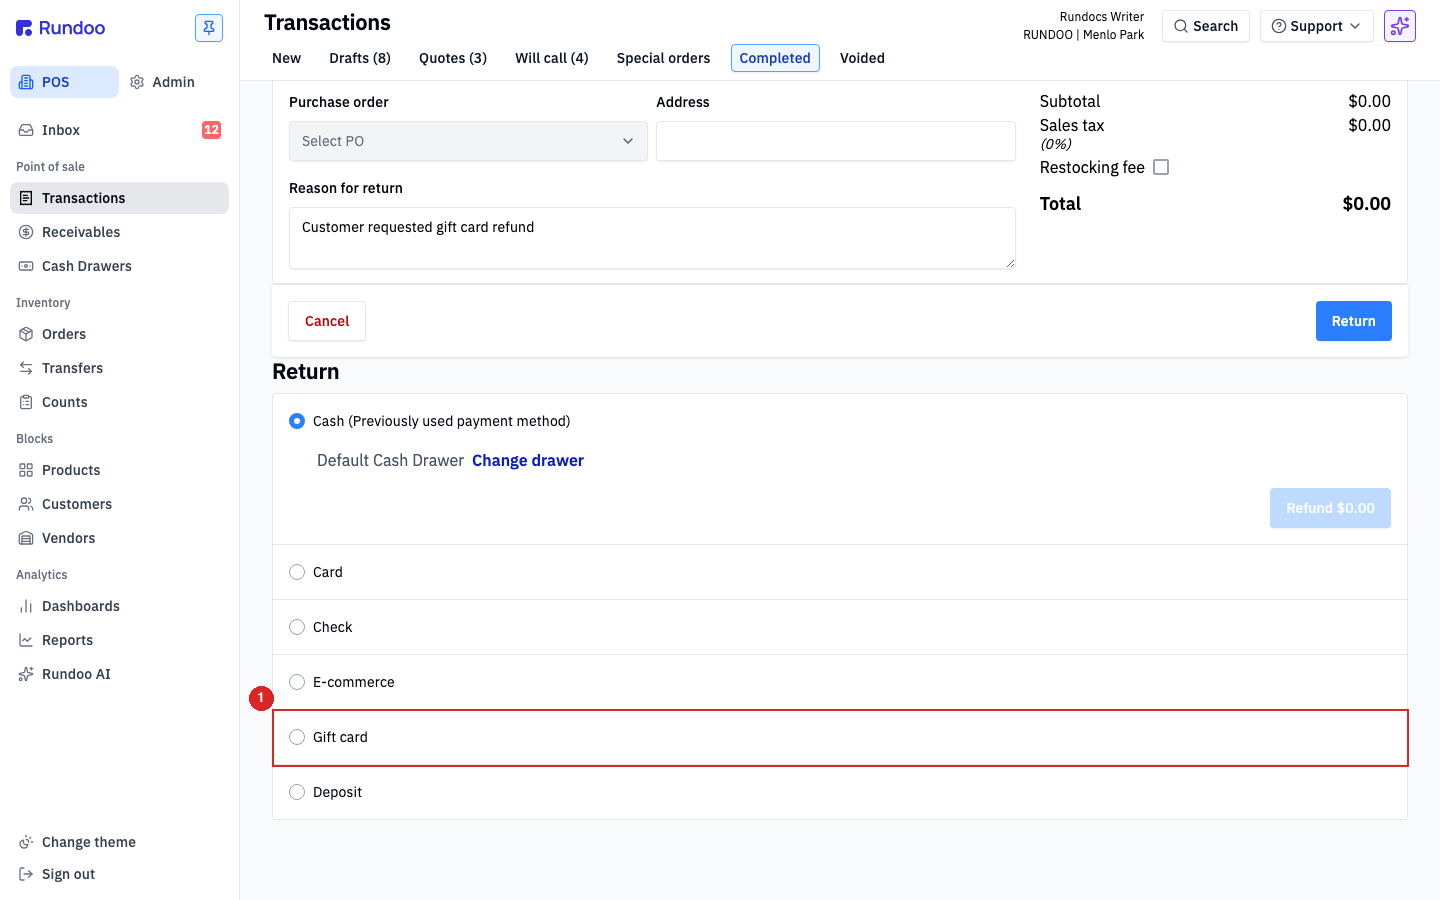This screenshot has width=1440, height=900.
Task: Click the blue Return button
Action: click(x=1353, y=321)
